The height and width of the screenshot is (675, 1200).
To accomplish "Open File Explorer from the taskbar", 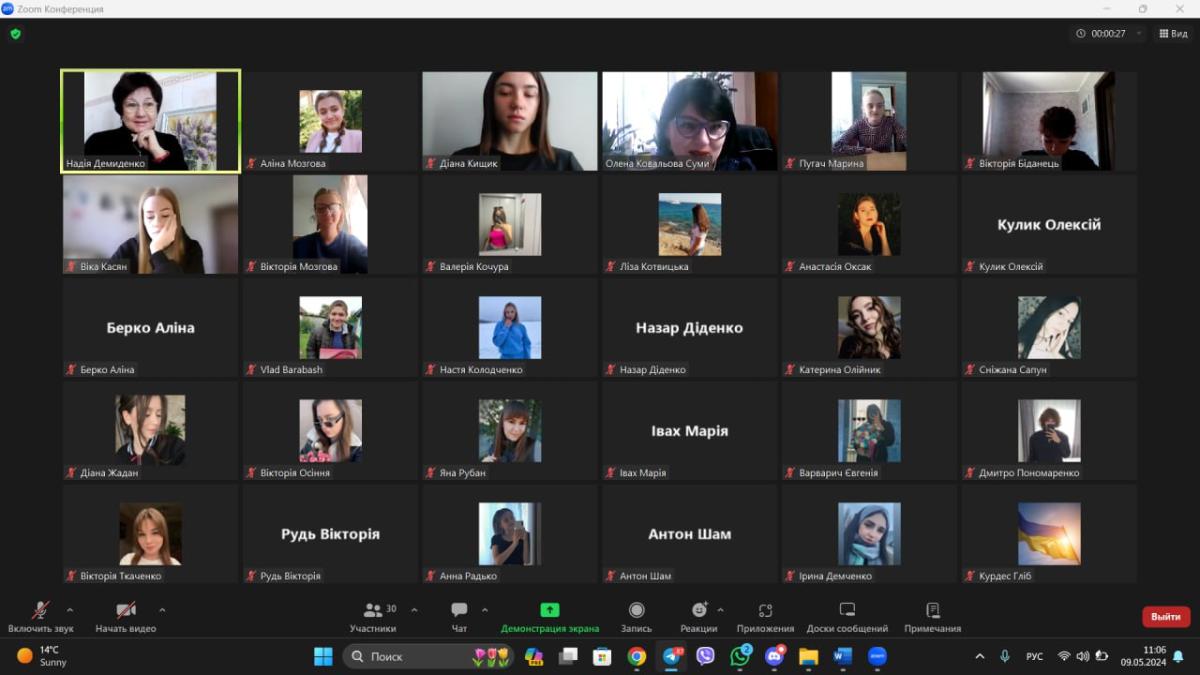I will tap(808, 657).
